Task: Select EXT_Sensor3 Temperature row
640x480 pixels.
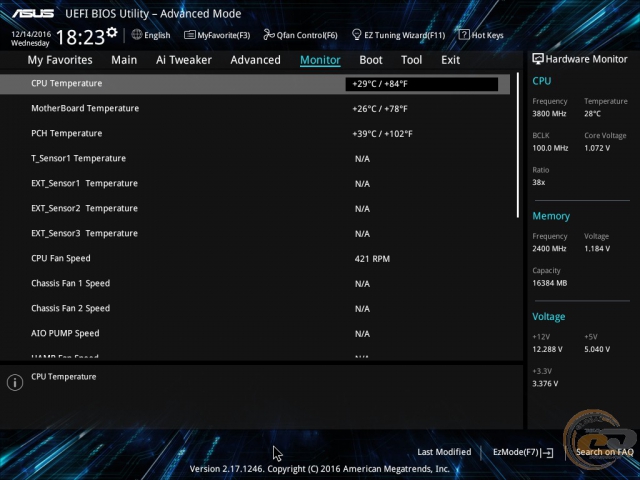Action: click(255, 233)
